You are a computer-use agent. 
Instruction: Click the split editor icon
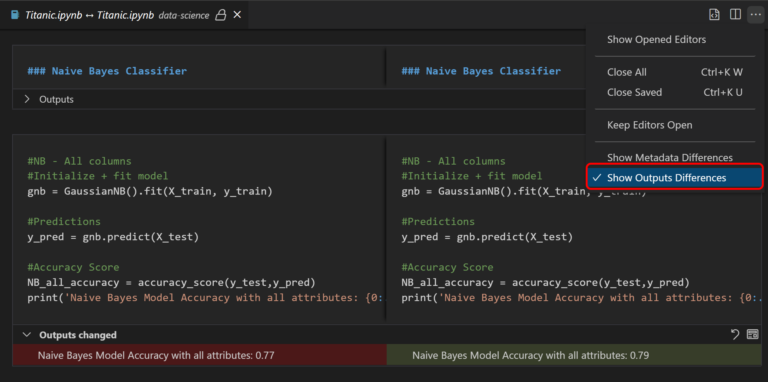tap(735, 15)
